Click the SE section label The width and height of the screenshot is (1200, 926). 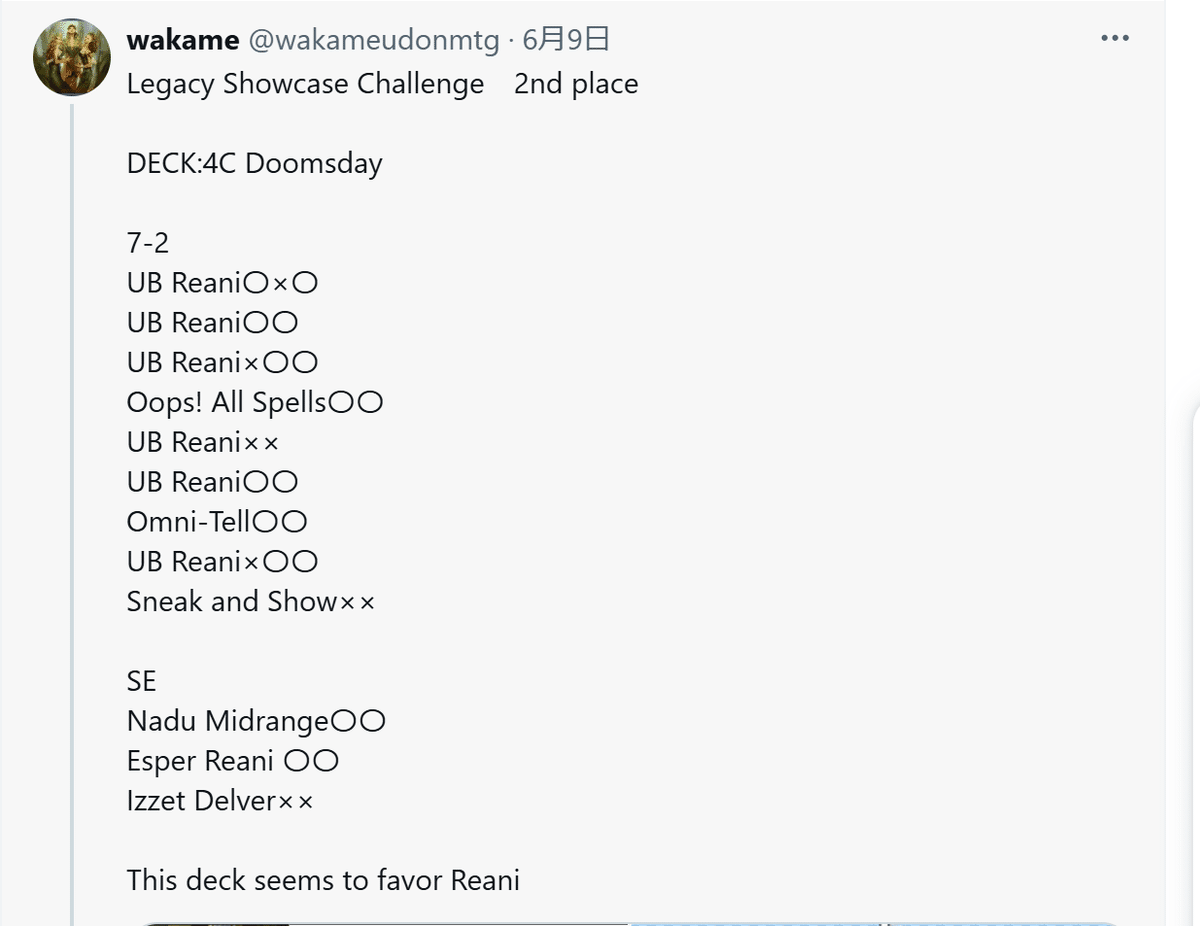pyautogui.click(x=141, y=681)
